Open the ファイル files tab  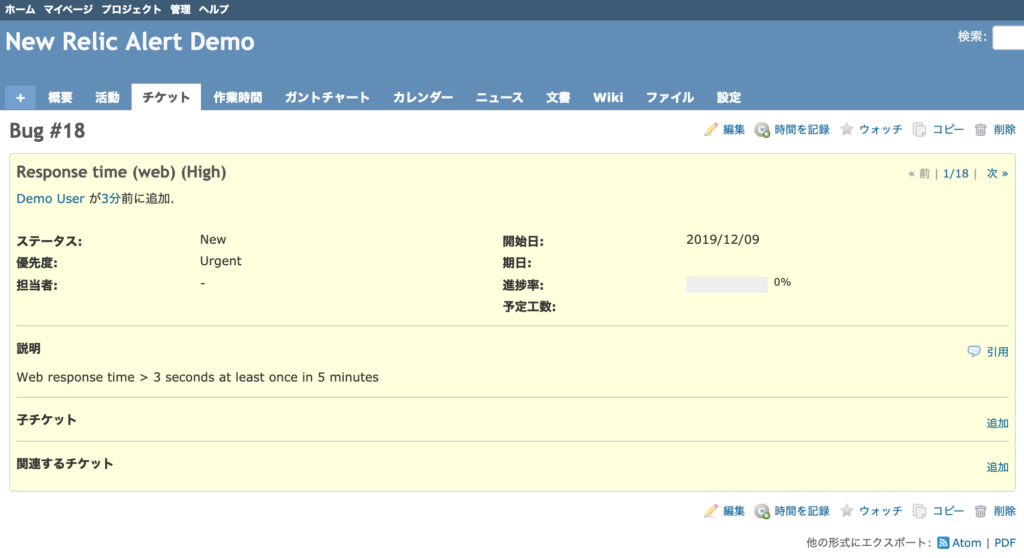click(670, 97)
